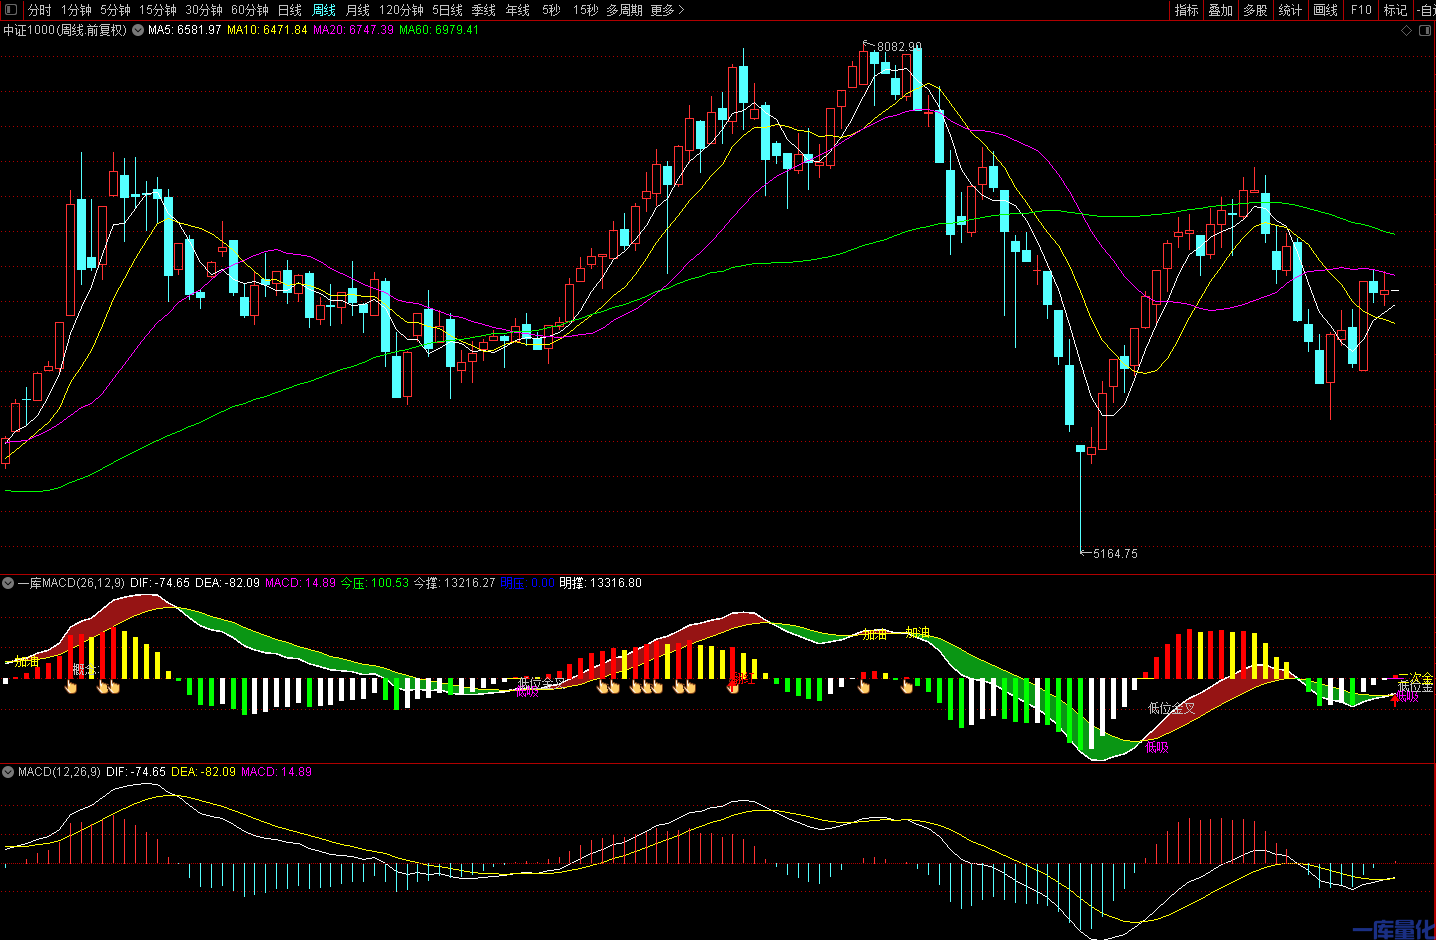The height and width of the screenshot is (940, 1436).
Task: Click 明撑: 13316.80 value
Action: click(x=601, y=583)
